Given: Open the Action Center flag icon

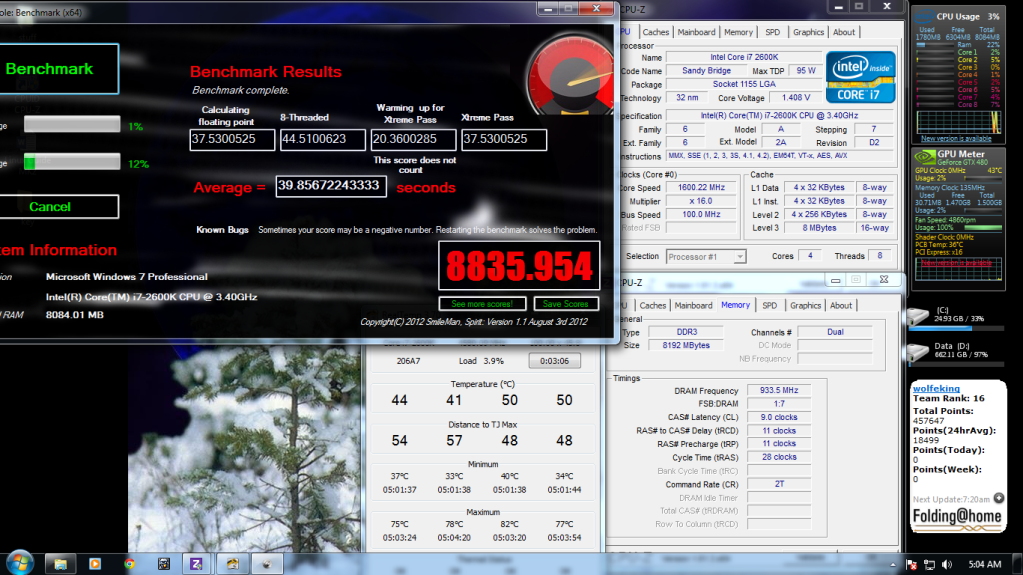Looking at the screenshot, I should click(x=912, y=565).
